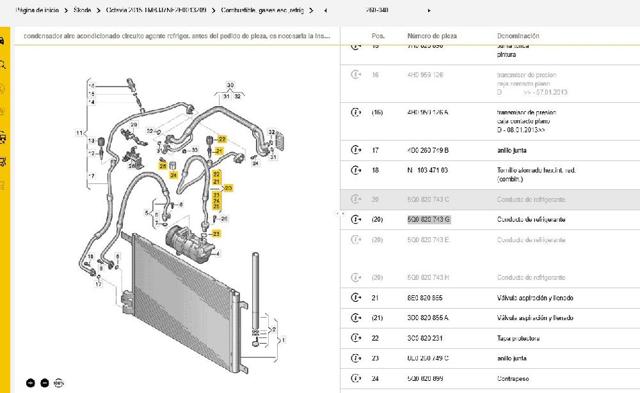Open info icon for Contrapeso row
Screen dimensions: 640x393
click(356, 378)
